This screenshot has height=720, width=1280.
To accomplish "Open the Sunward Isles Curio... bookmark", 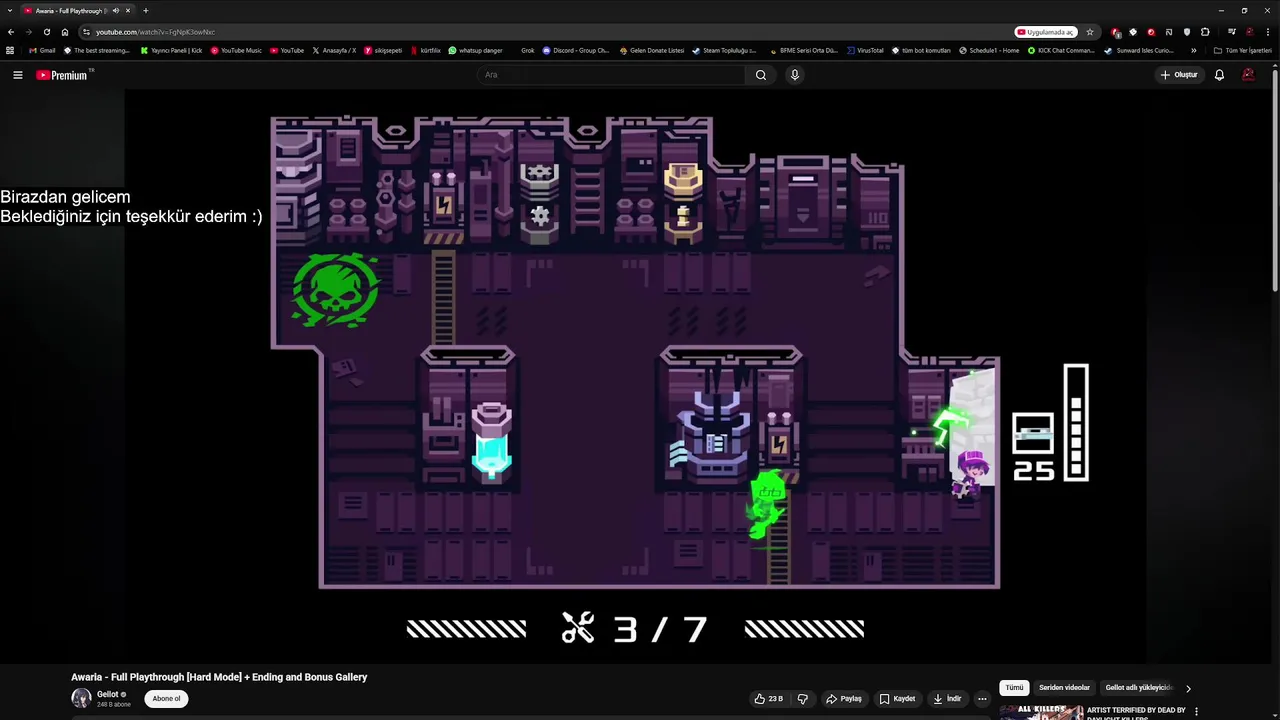I will [1139, 50].
